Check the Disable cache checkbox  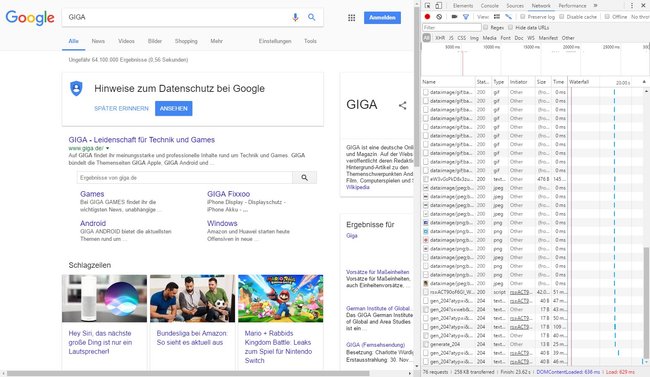(562, 17)
